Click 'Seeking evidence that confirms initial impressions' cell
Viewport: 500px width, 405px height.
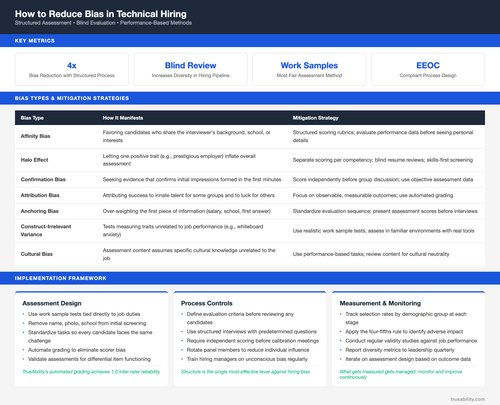point(192,179)
